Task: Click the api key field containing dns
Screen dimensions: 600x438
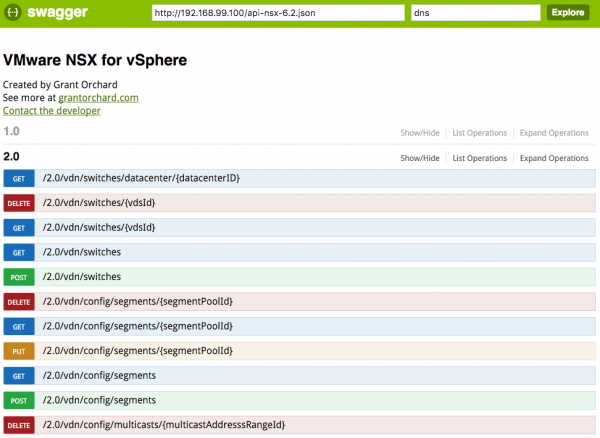Action: coord(476,13)
